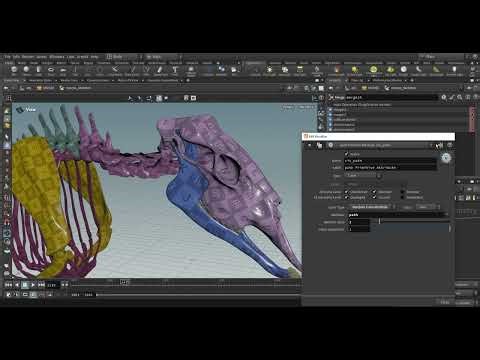The image size is (480, 360).
Task: Add a Sky Light from the shelf
Action: [x=390, y=70]
